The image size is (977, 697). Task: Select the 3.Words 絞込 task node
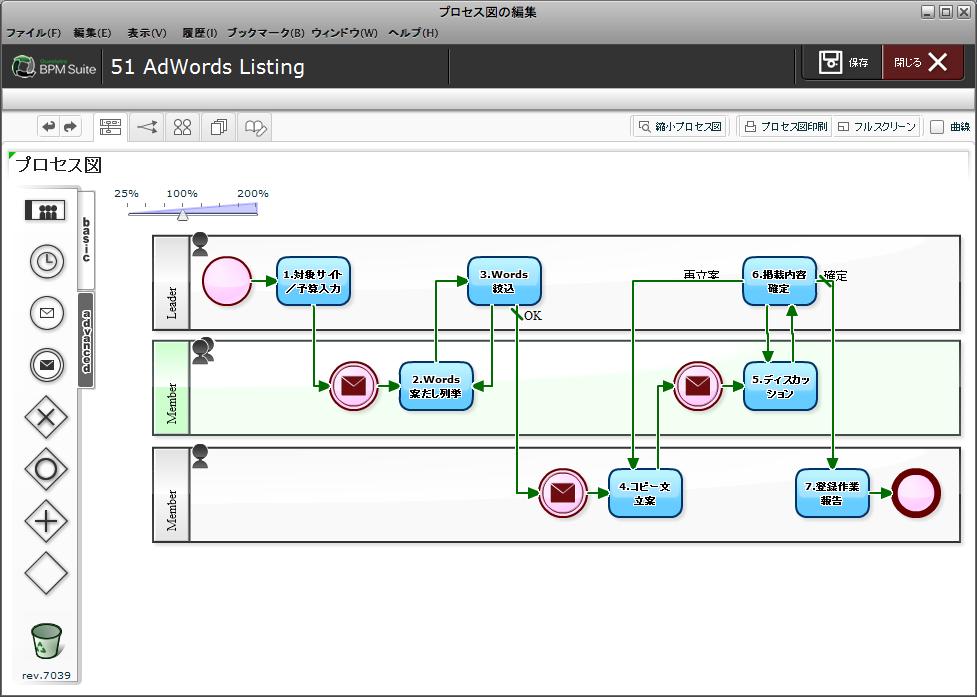pyautogui.click(x=504, y=281)
